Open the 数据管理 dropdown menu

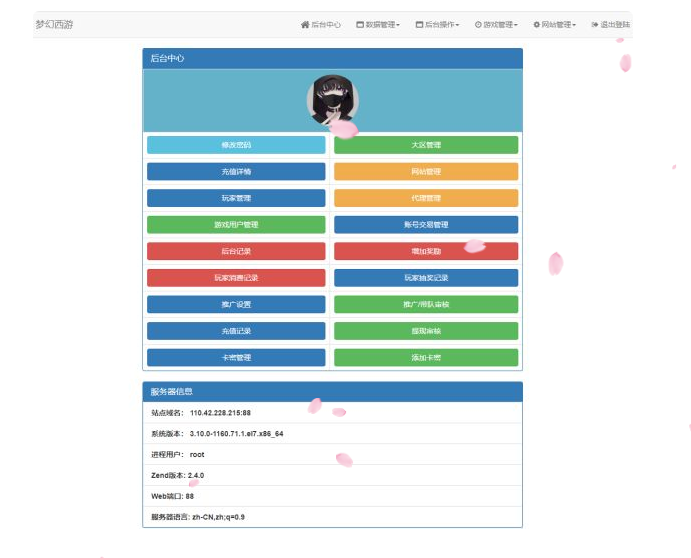point(378,24)
